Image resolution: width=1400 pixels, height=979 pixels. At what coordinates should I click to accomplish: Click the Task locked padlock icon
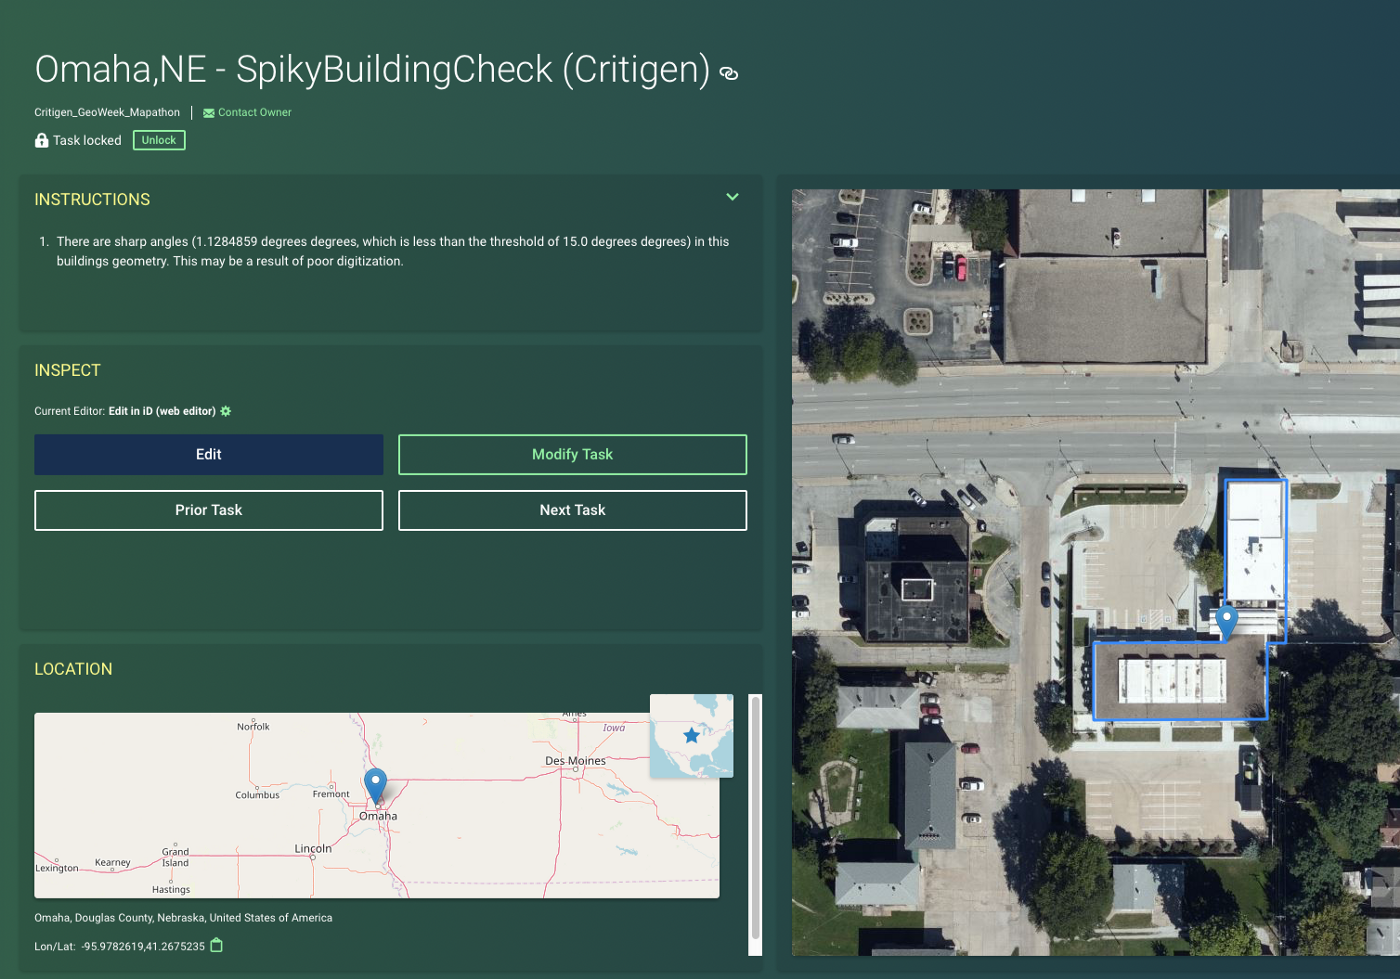[42, 140]
